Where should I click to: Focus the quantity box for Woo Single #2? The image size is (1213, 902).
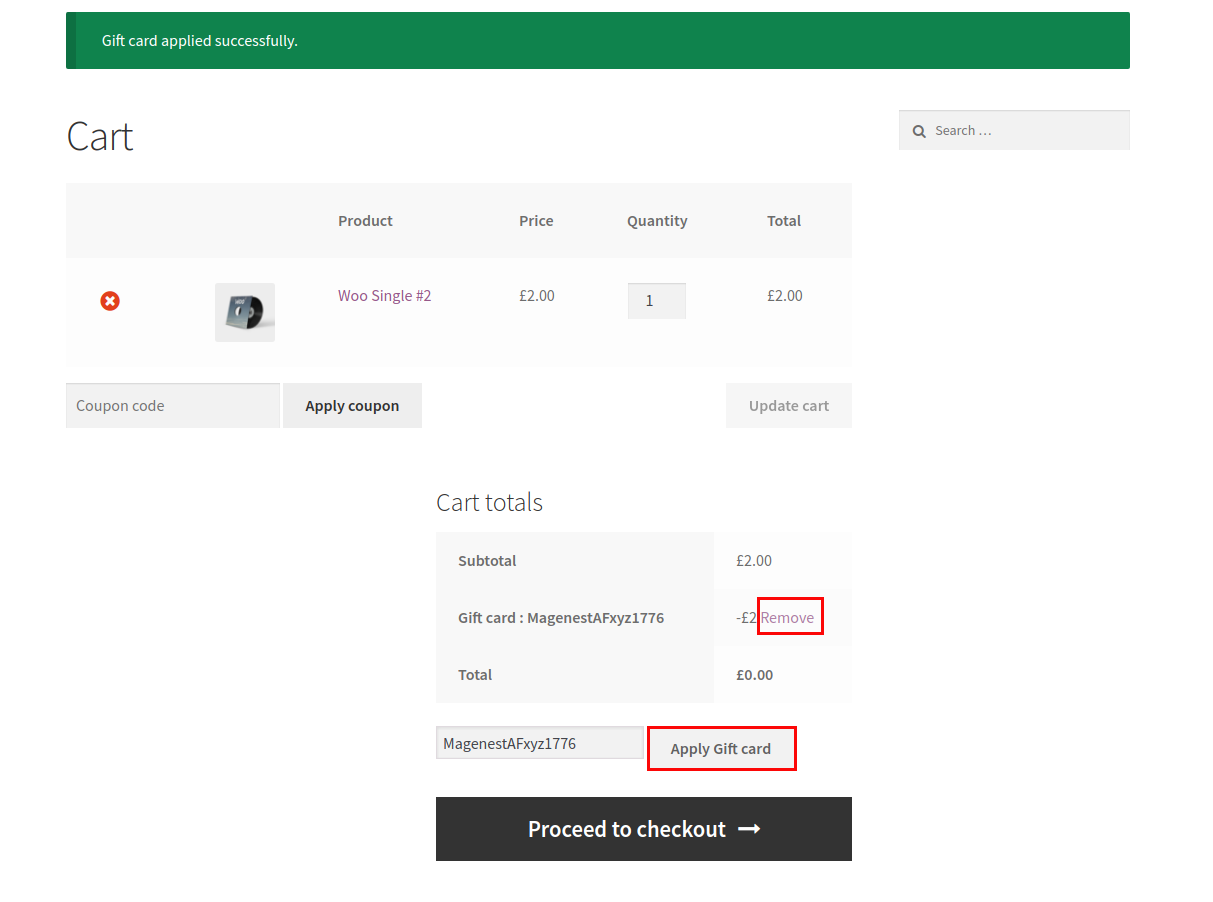pos(656,301)
